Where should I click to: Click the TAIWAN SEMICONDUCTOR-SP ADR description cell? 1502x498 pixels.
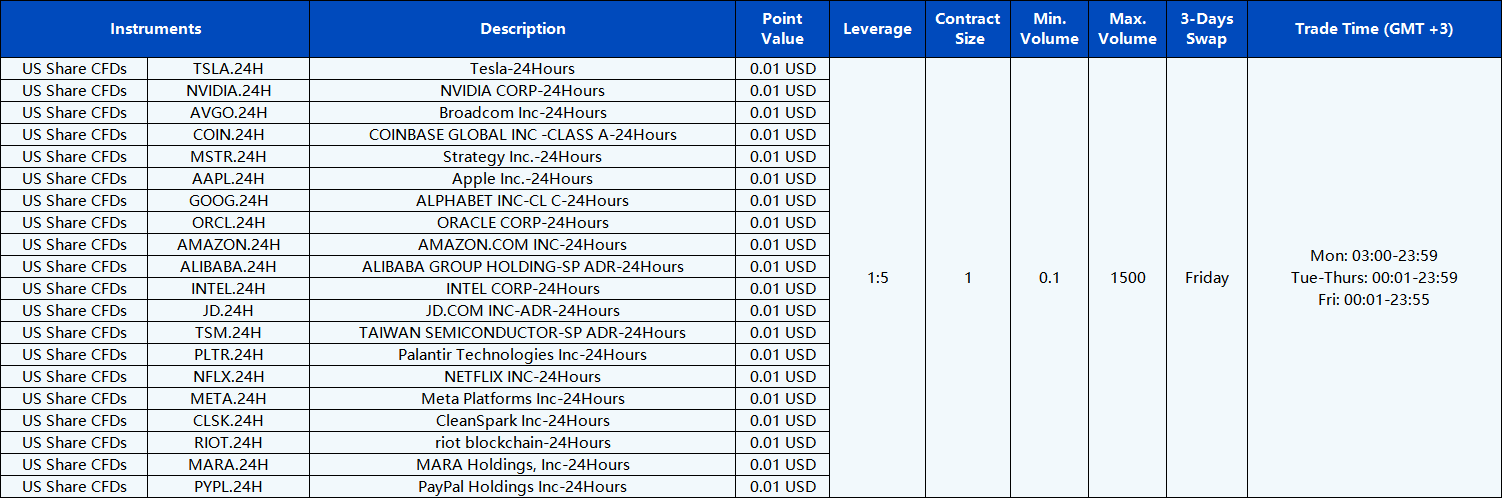522,333
